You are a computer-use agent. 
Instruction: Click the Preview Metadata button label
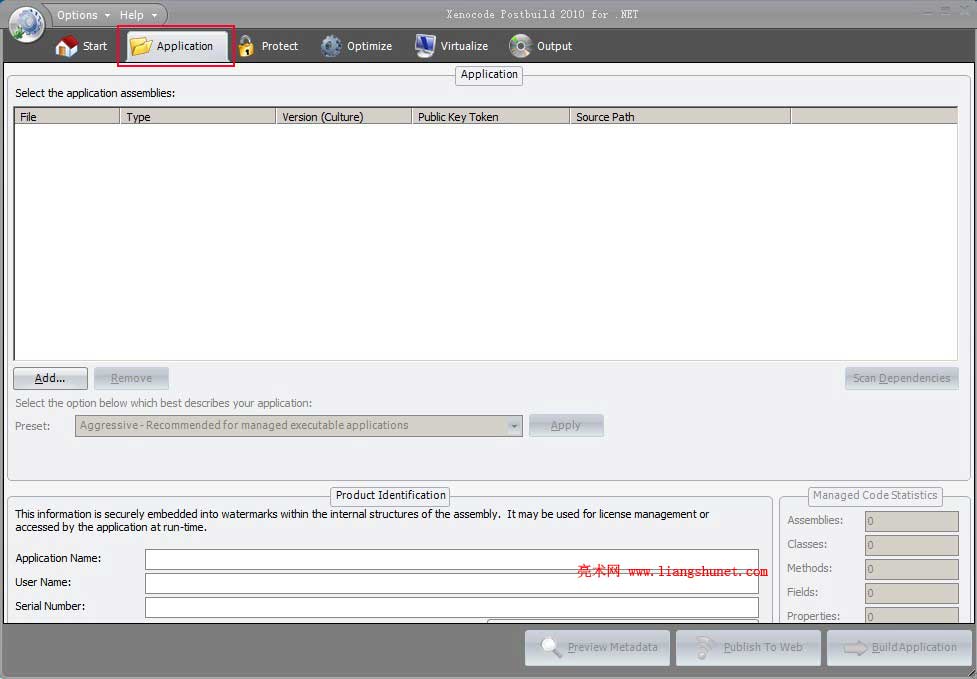[x=612, y=647]
